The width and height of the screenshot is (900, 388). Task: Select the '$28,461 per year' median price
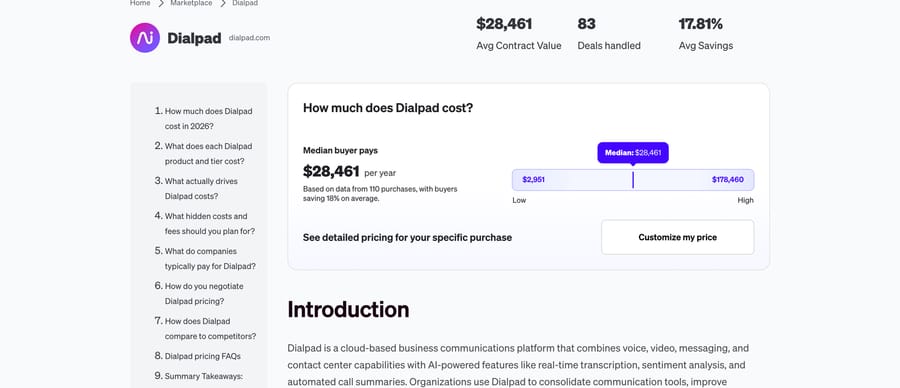pyautogui.click(x=349, y=171)
